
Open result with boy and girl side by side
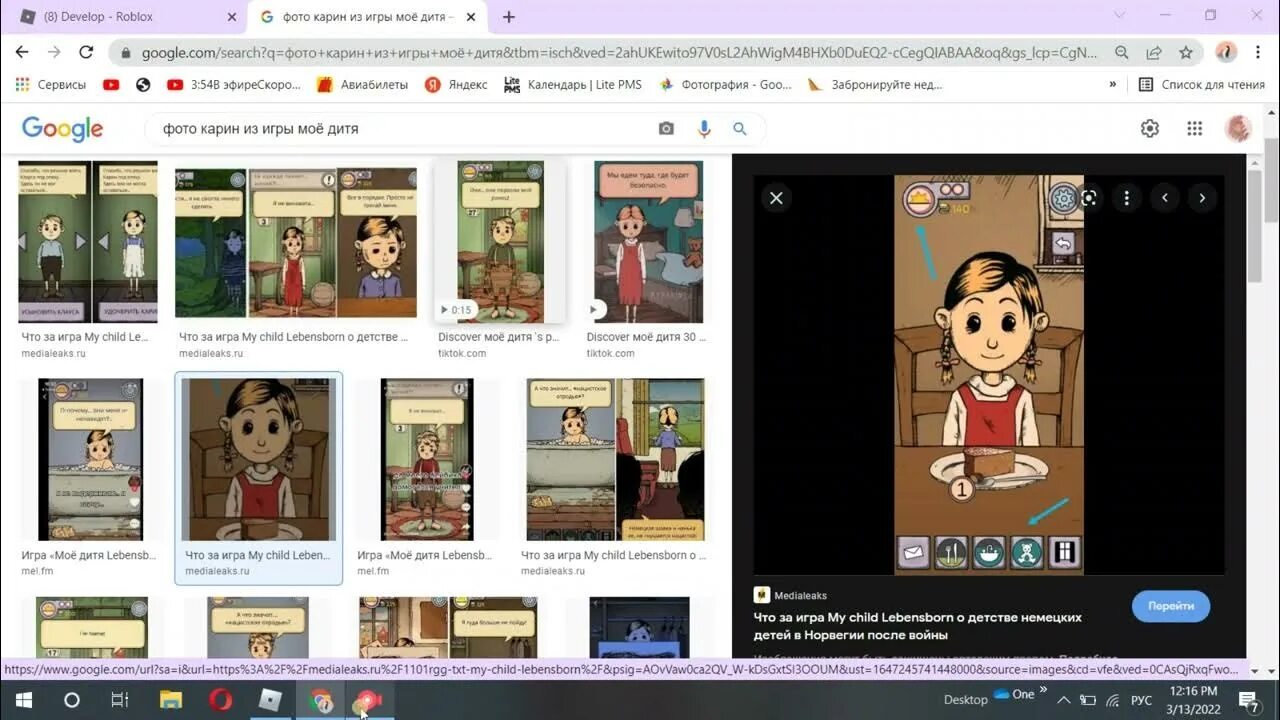[x=89, y=242]
